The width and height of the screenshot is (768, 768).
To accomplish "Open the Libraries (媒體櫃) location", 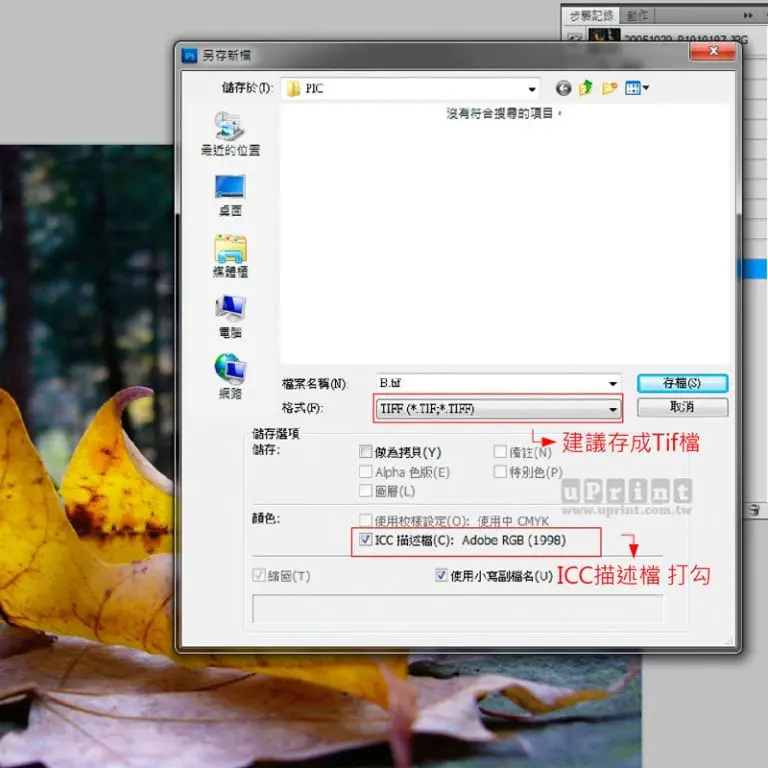I will [230, 256].
